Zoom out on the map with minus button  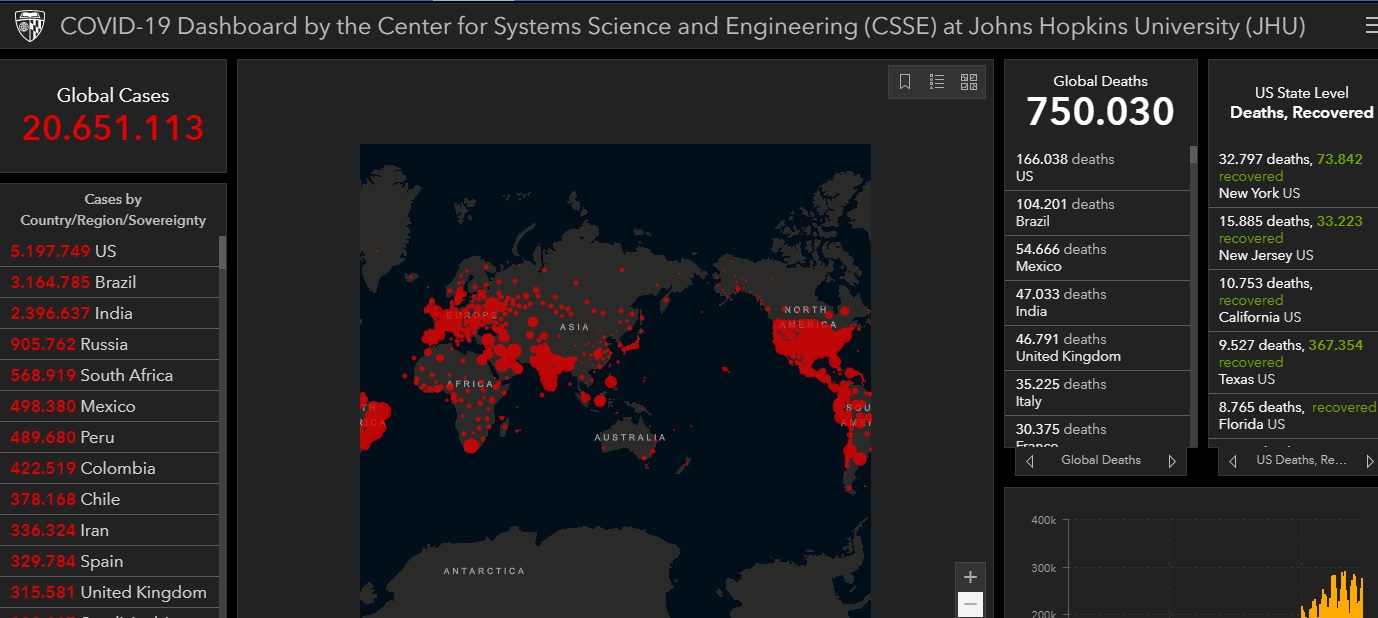point(970,604)
